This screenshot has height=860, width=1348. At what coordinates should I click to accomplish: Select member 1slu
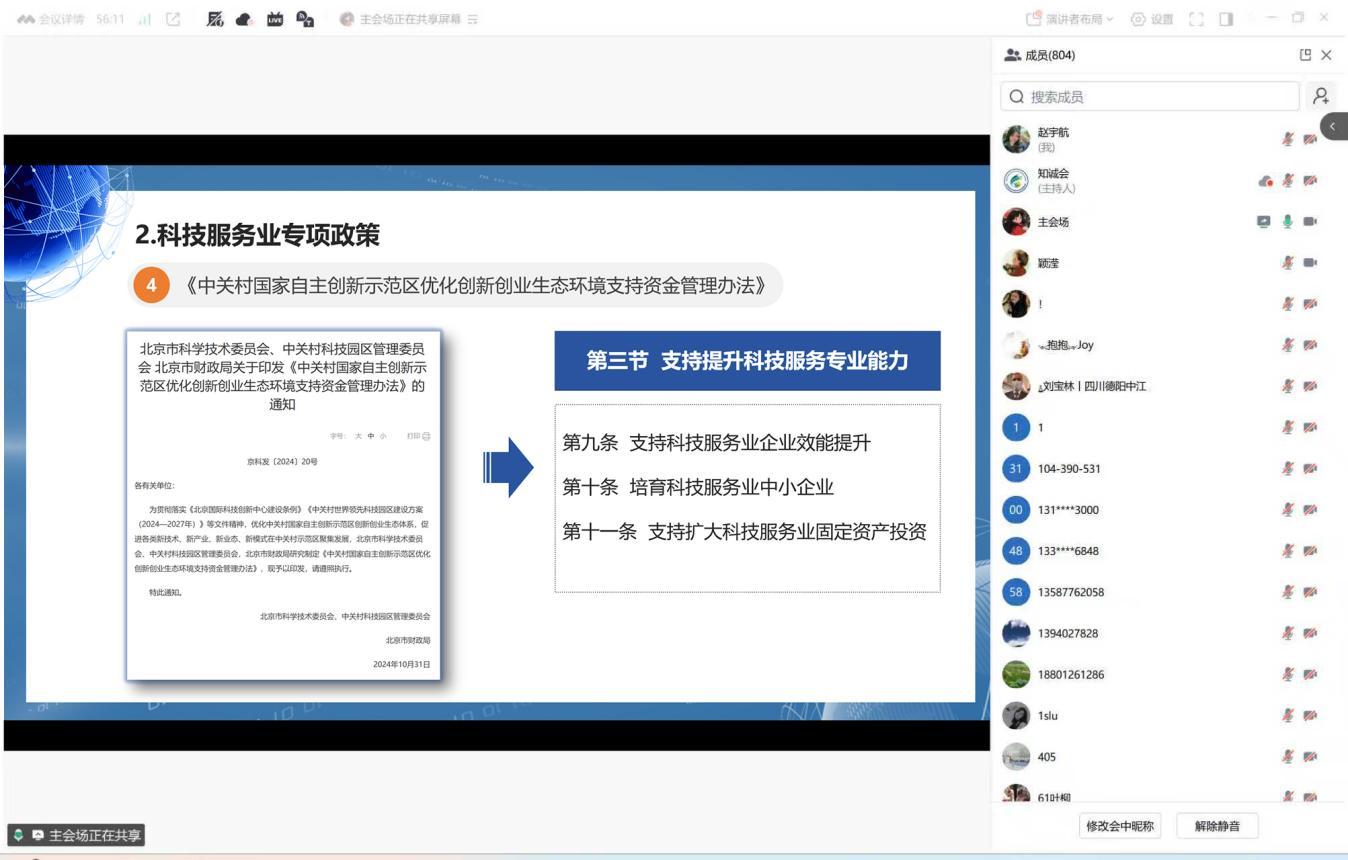click(1168, 715)
